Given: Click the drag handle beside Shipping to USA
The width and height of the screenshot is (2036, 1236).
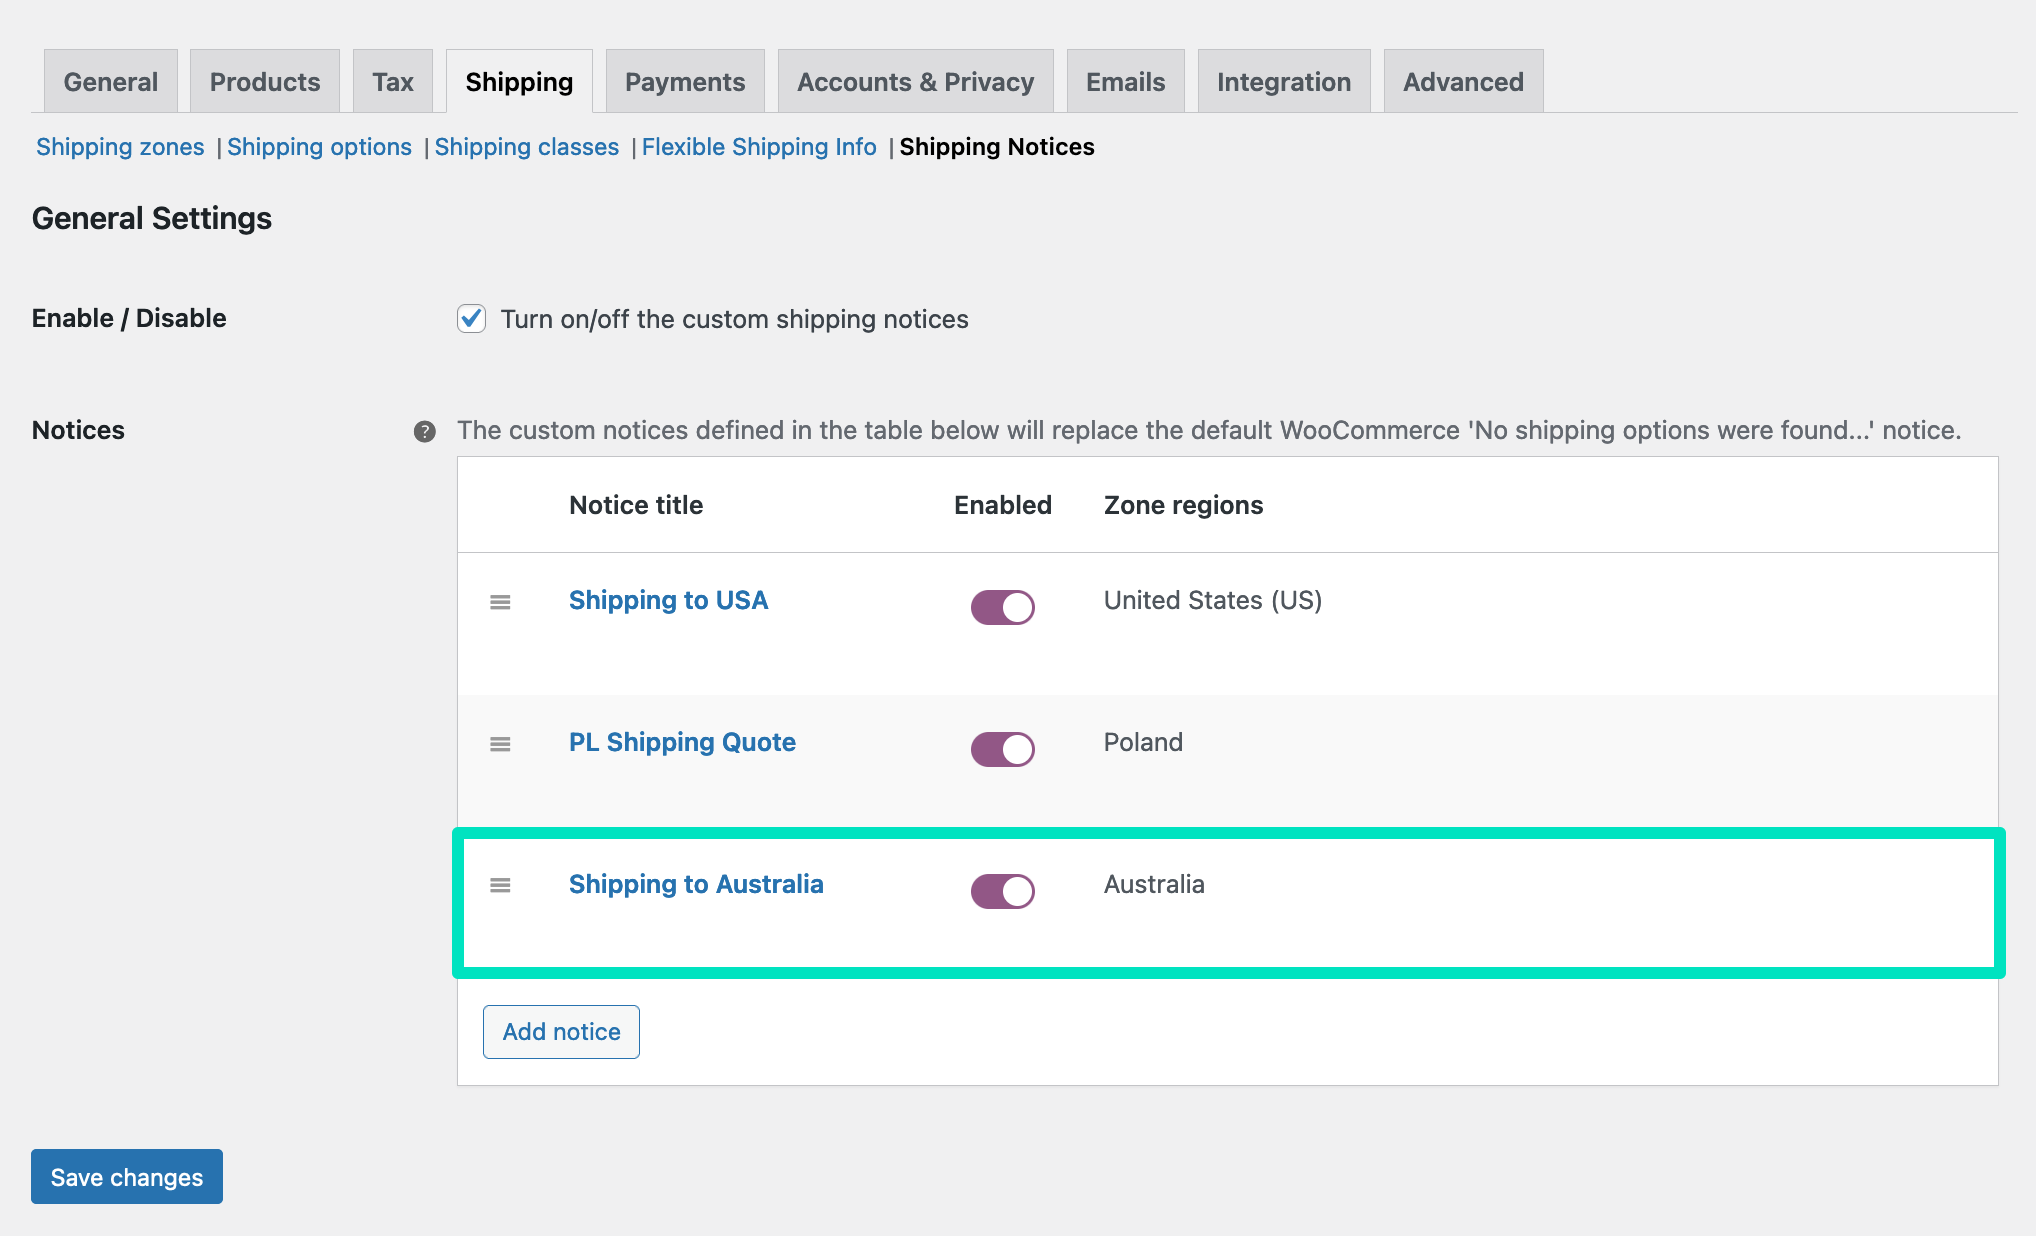Looking at the screenshot, I should 500,602.
